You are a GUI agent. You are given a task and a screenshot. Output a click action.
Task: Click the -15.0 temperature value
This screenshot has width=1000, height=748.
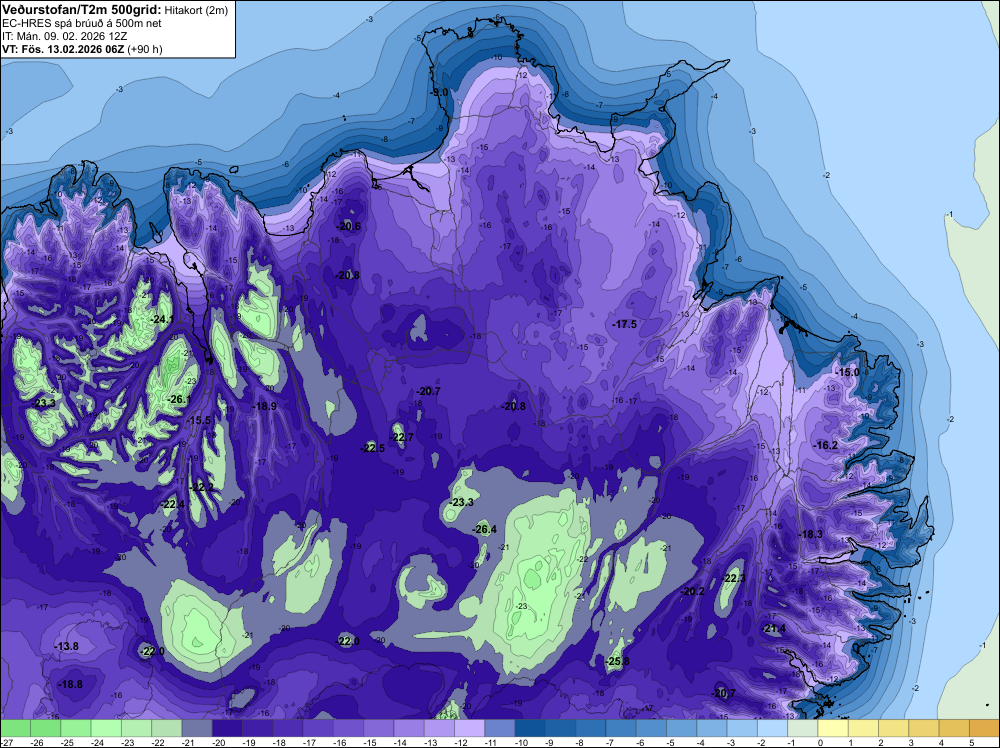848,372
